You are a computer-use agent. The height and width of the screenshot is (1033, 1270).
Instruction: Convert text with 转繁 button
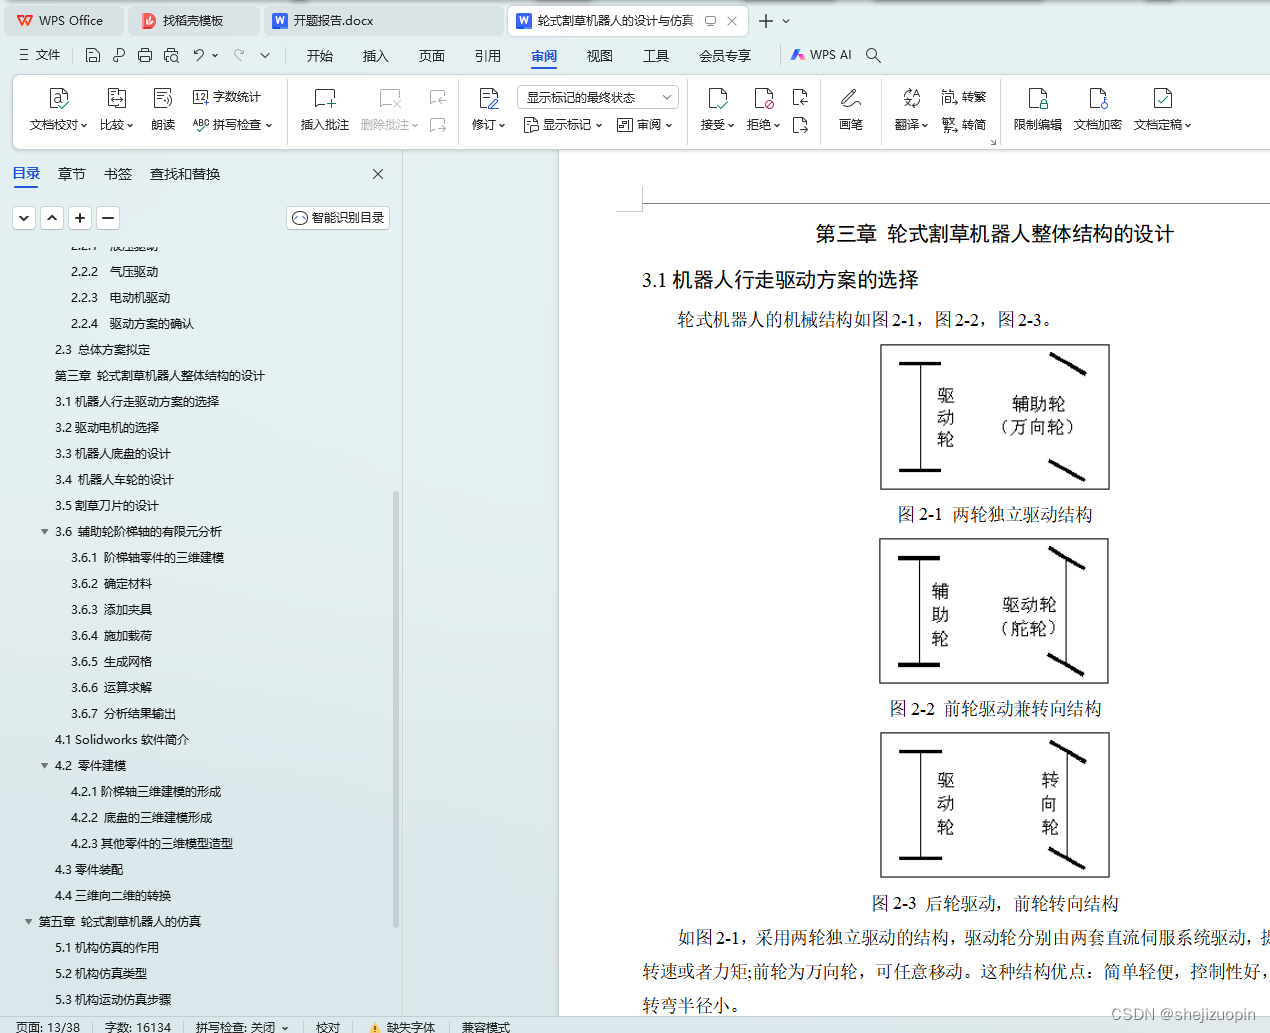tap(964, 97)
